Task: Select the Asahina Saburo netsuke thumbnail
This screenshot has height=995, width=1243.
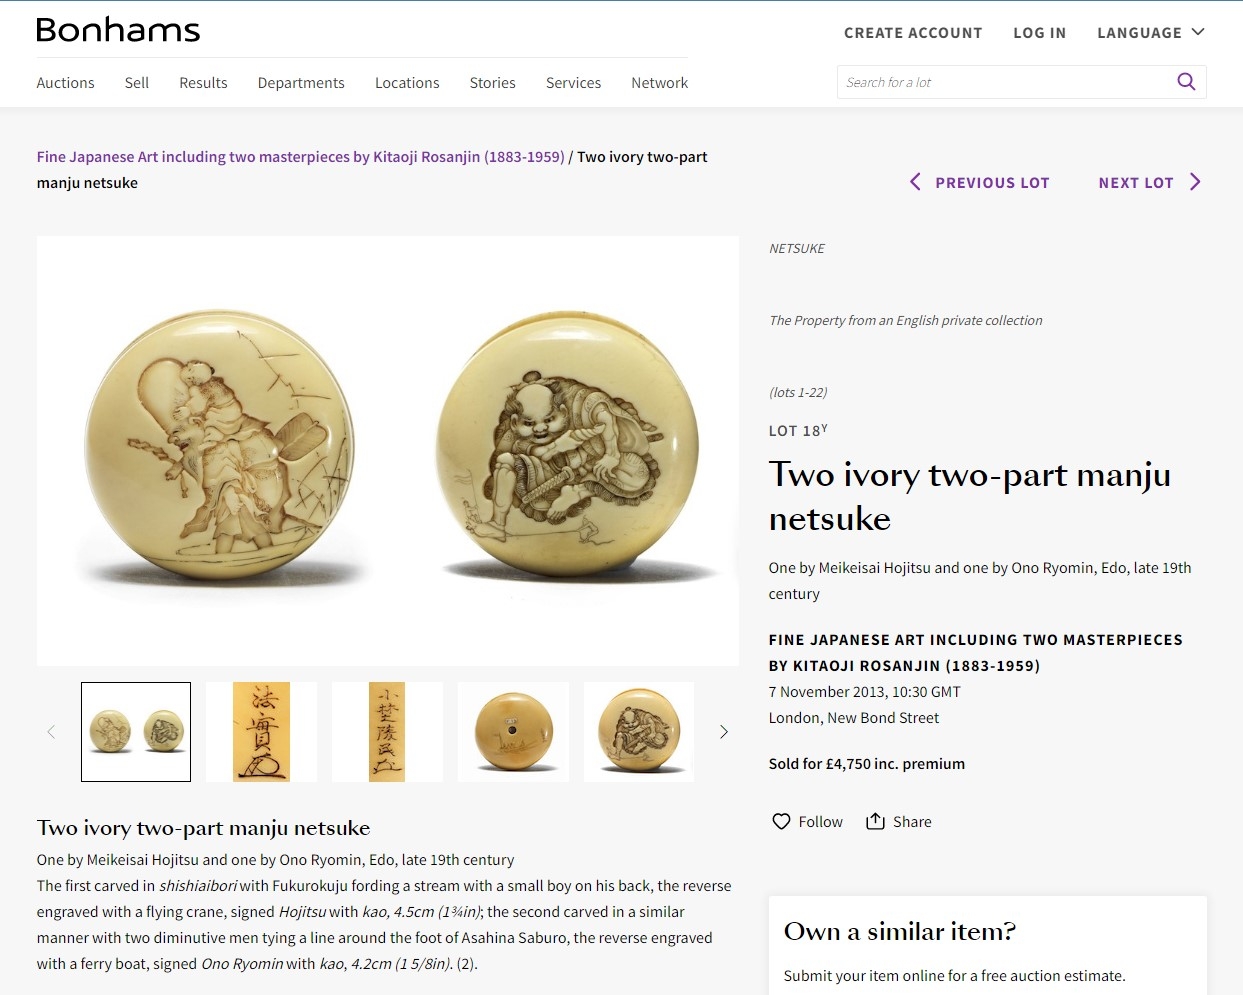Action: (639, 732)
